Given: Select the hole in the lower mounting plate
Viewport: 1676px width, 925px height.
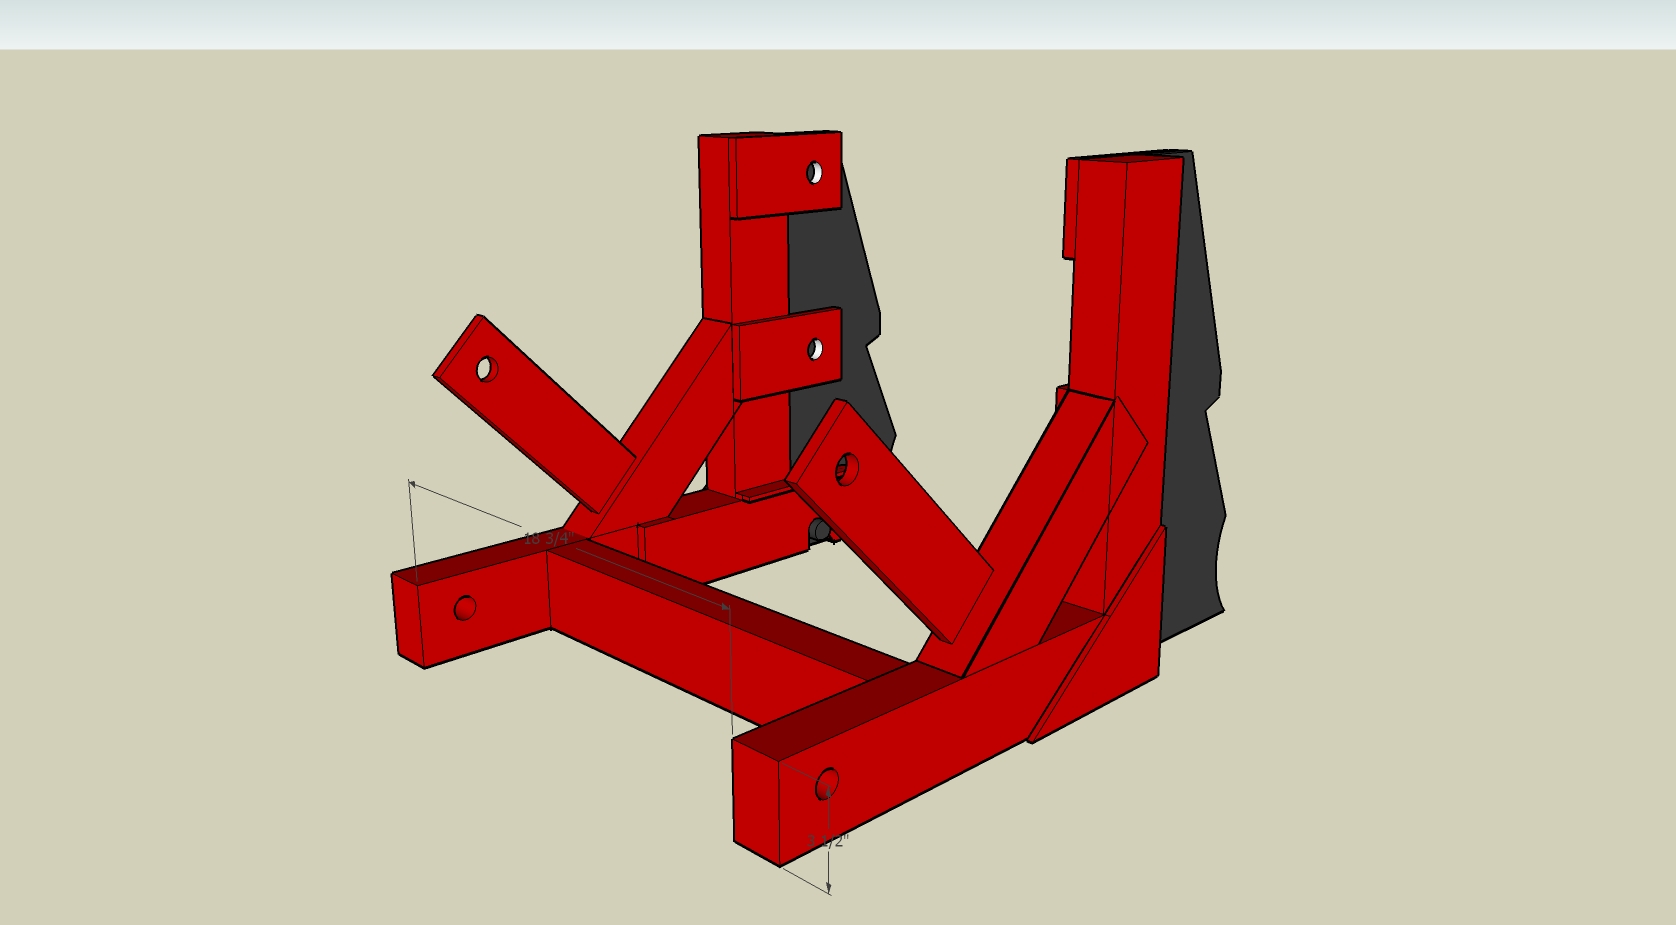Looking at the screenshot, I should (x=815, y=349).
